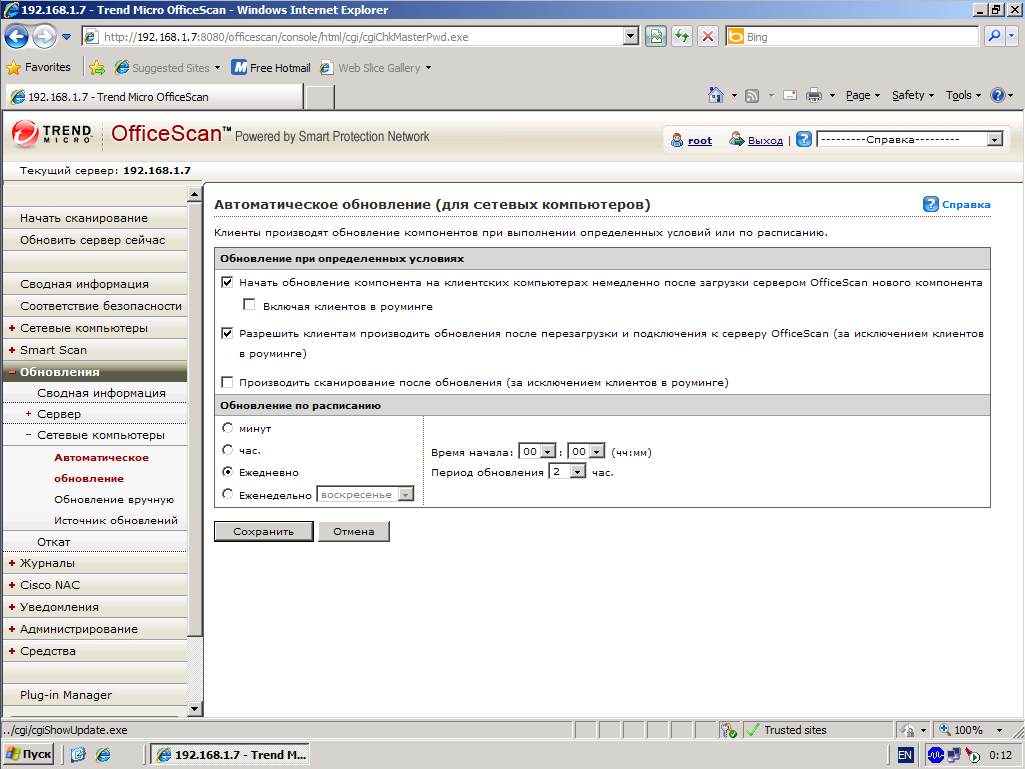
Task: Click the Add to Favorites bar icon
Action: click(x=97, y=67)
